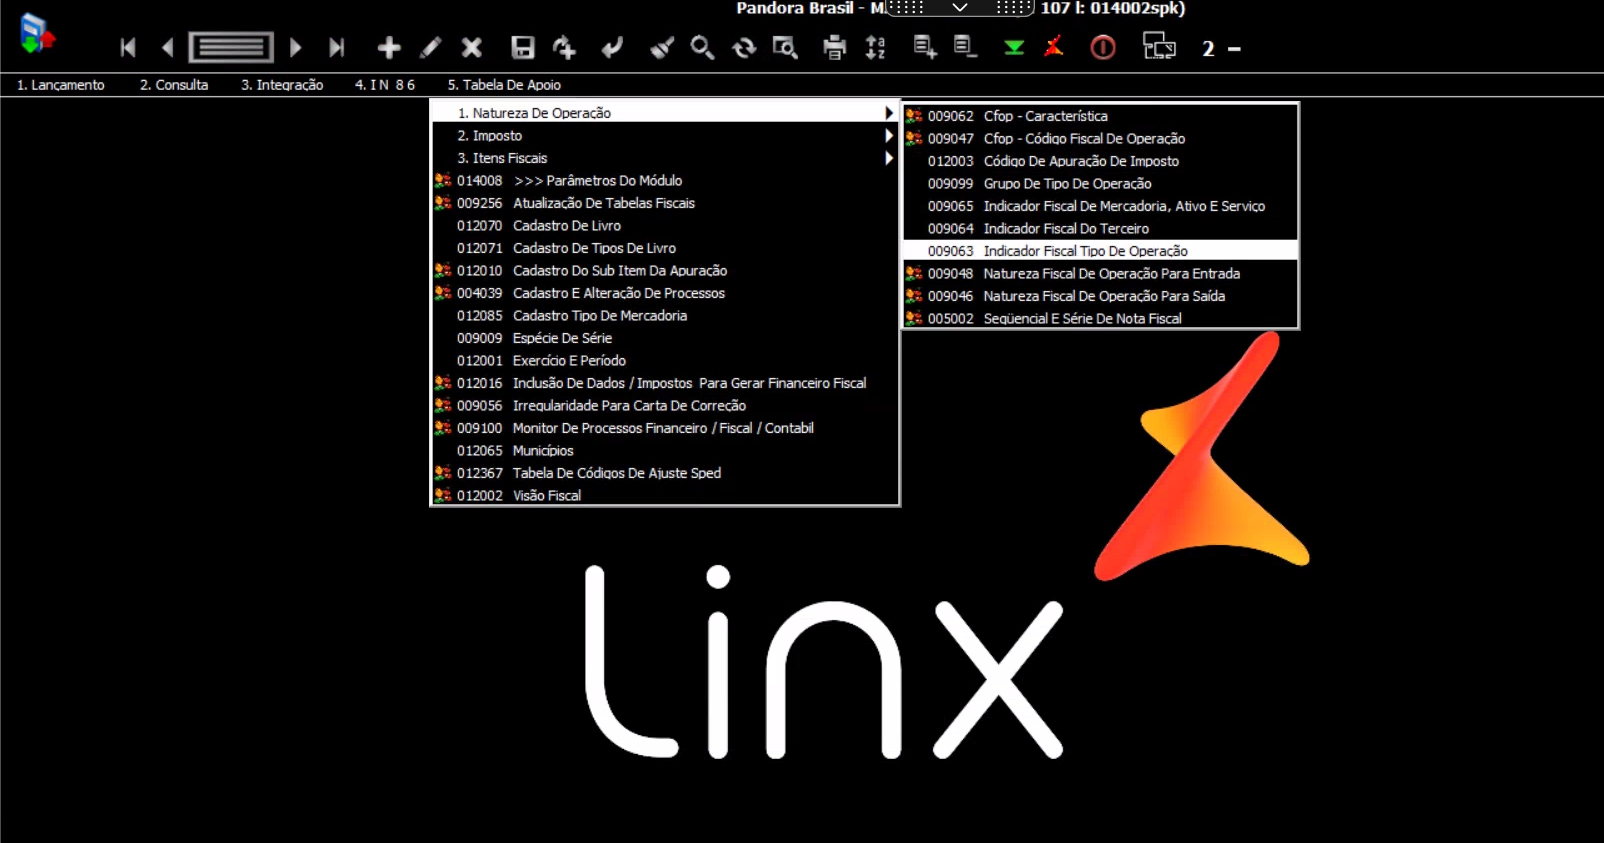Add a new record with the plus icon

[389, 47]
